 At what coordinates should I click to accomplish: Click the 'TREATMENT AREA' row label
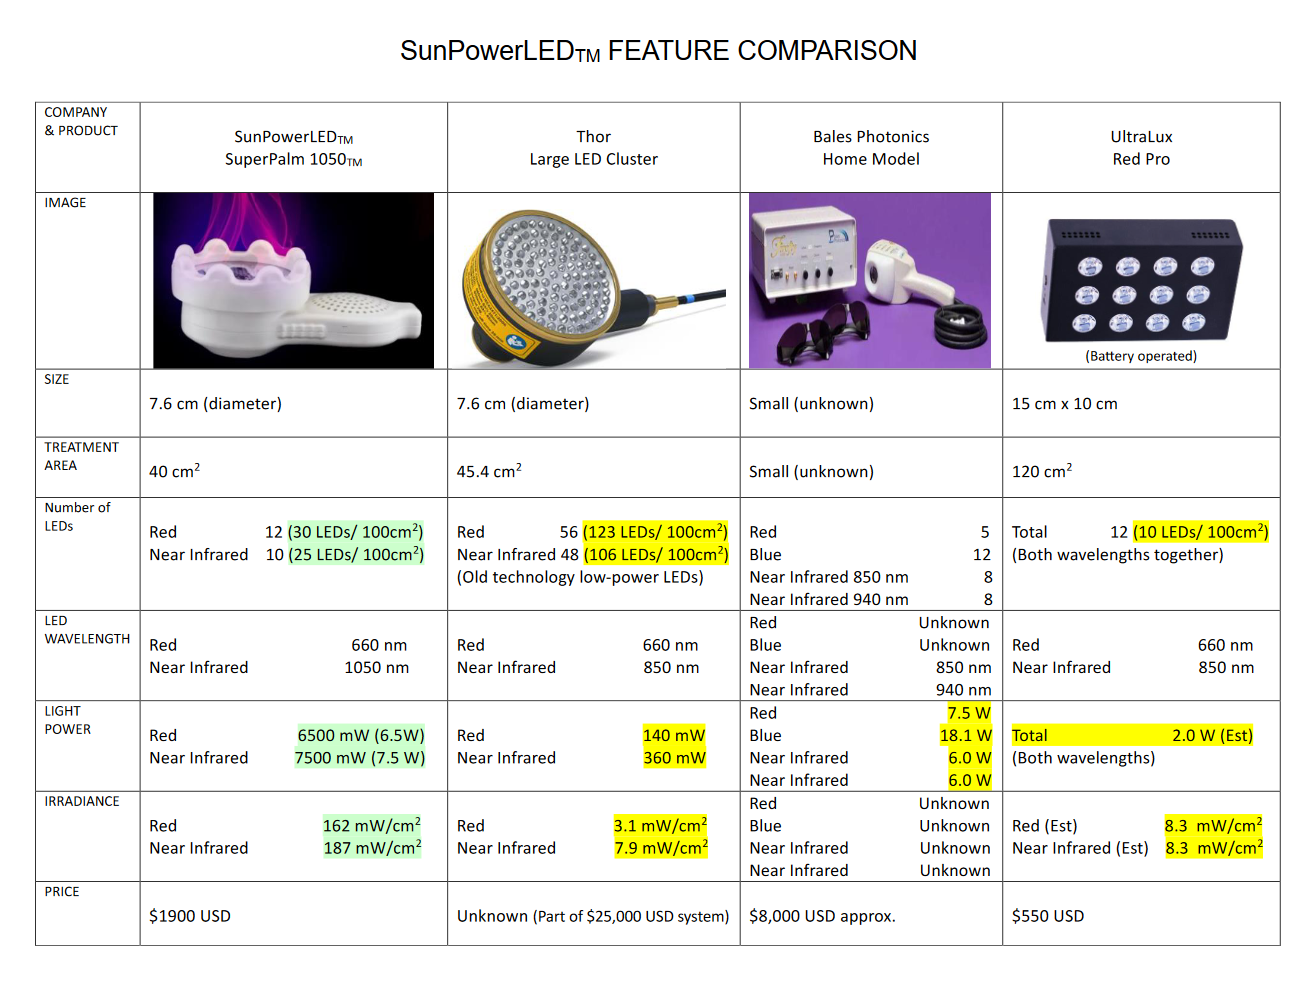(81, 456)
